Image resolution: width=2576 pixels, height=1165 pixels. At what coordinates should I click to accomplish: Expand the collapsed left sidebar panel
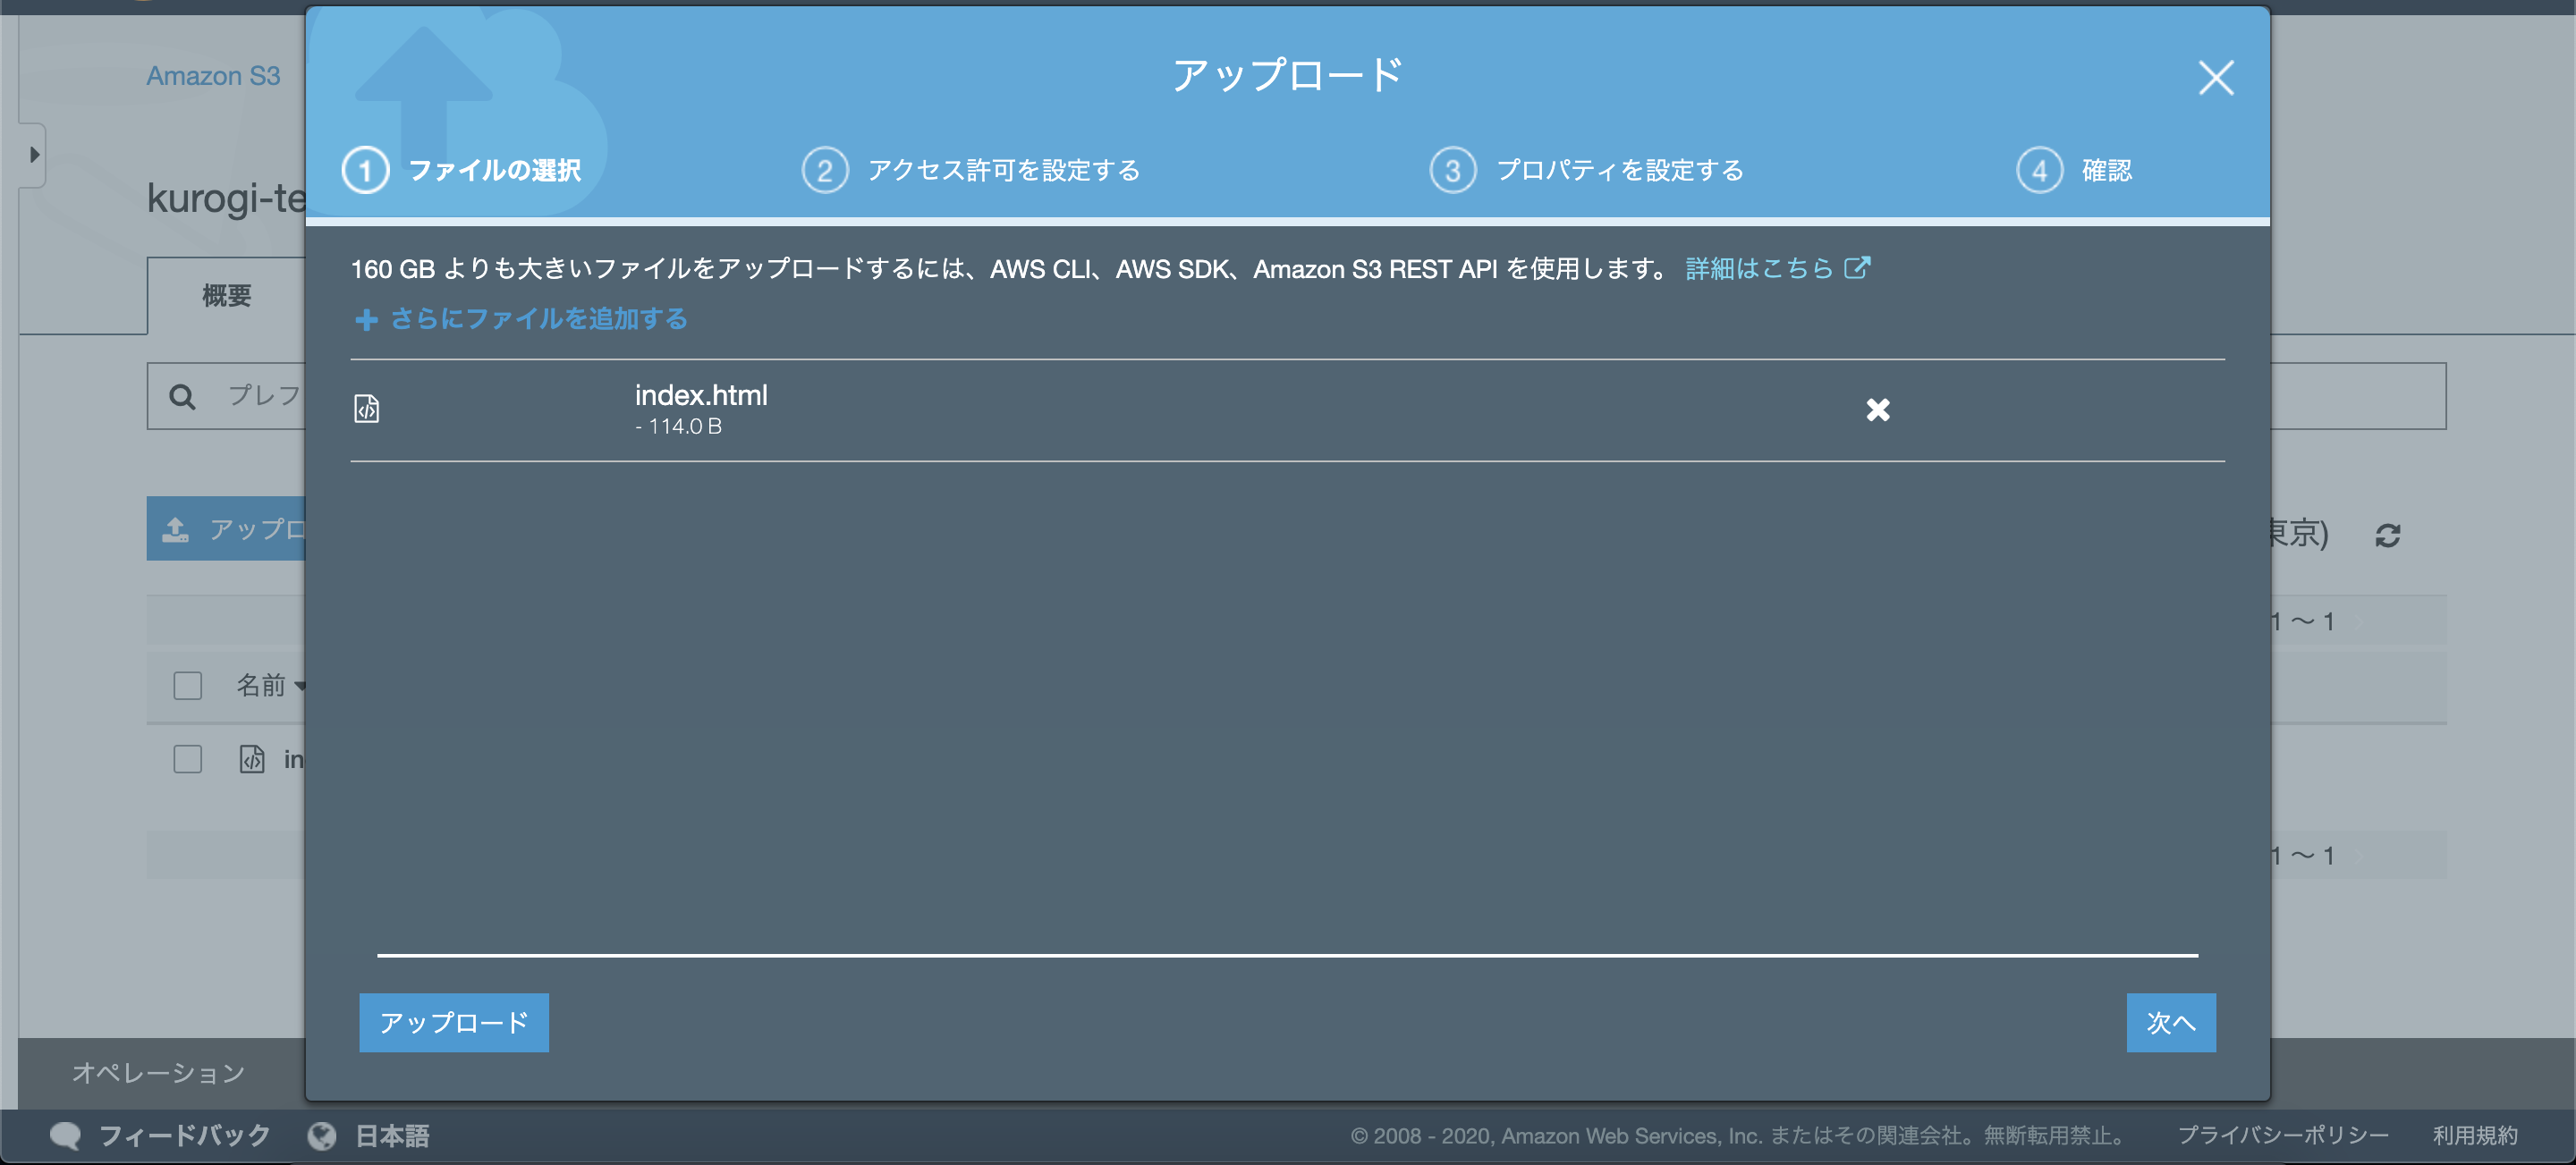tap(36, 154)
